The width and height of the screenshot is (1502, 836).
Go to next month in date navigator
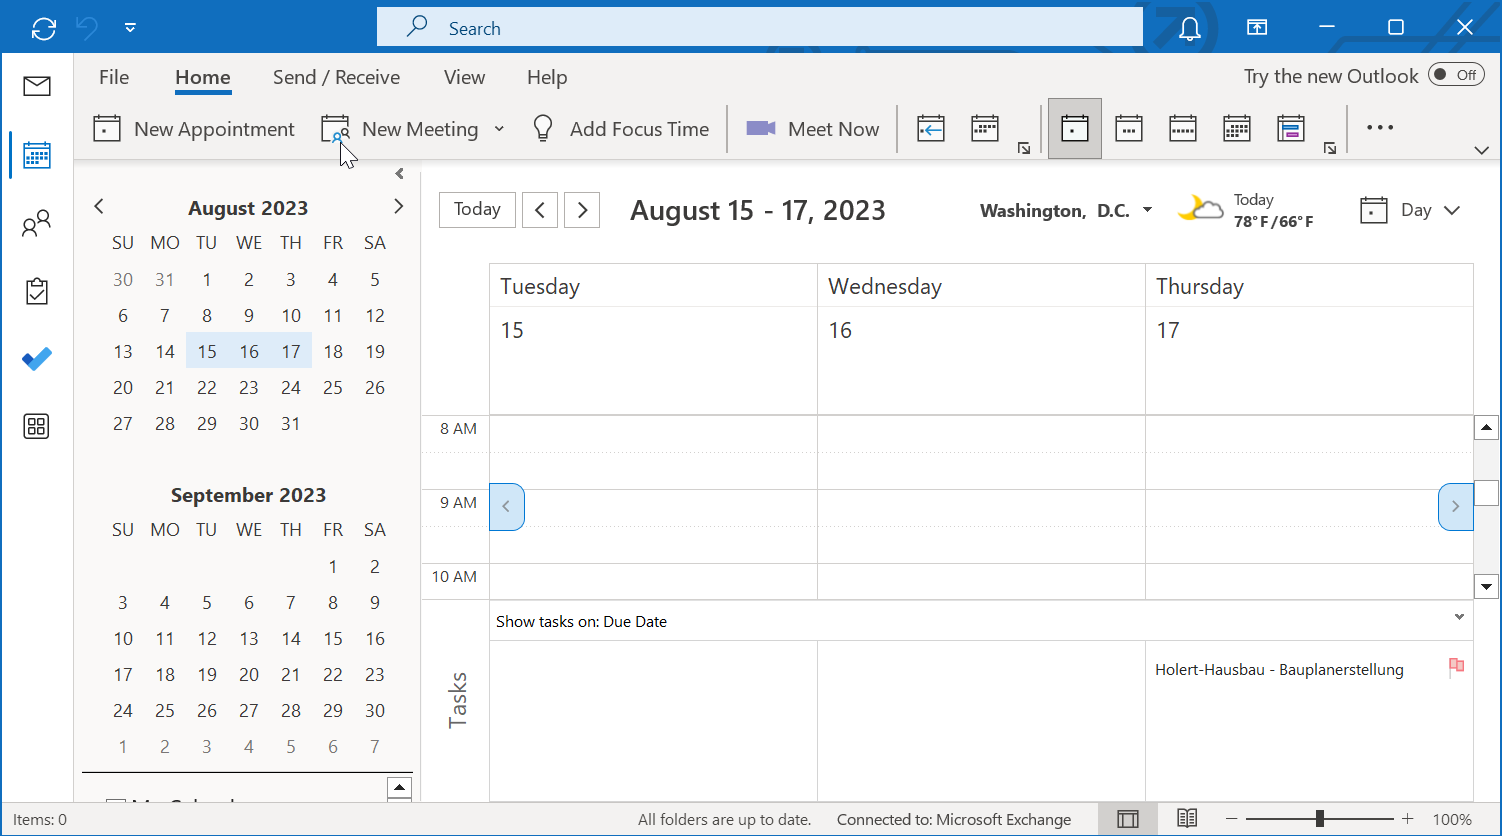pyautogui.click(x=398, y=206)
